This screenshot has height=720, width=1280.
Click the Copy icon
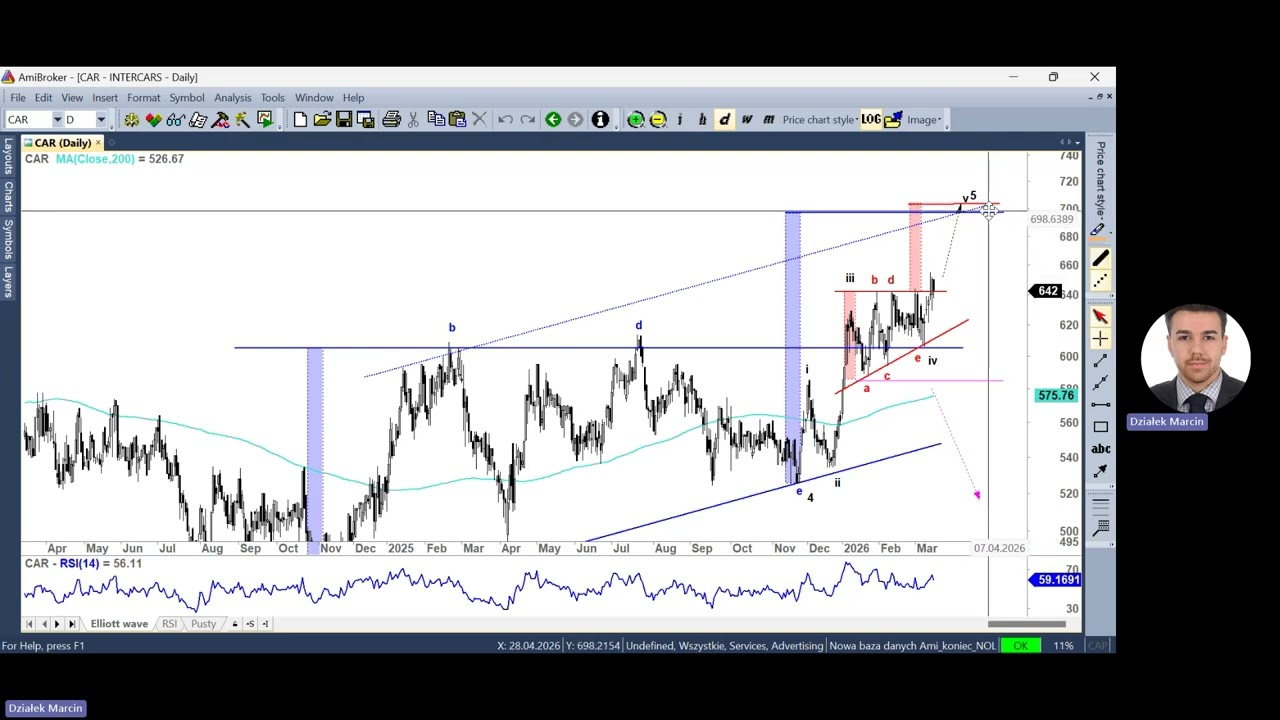pyautogui.click(x=436, y=120)
